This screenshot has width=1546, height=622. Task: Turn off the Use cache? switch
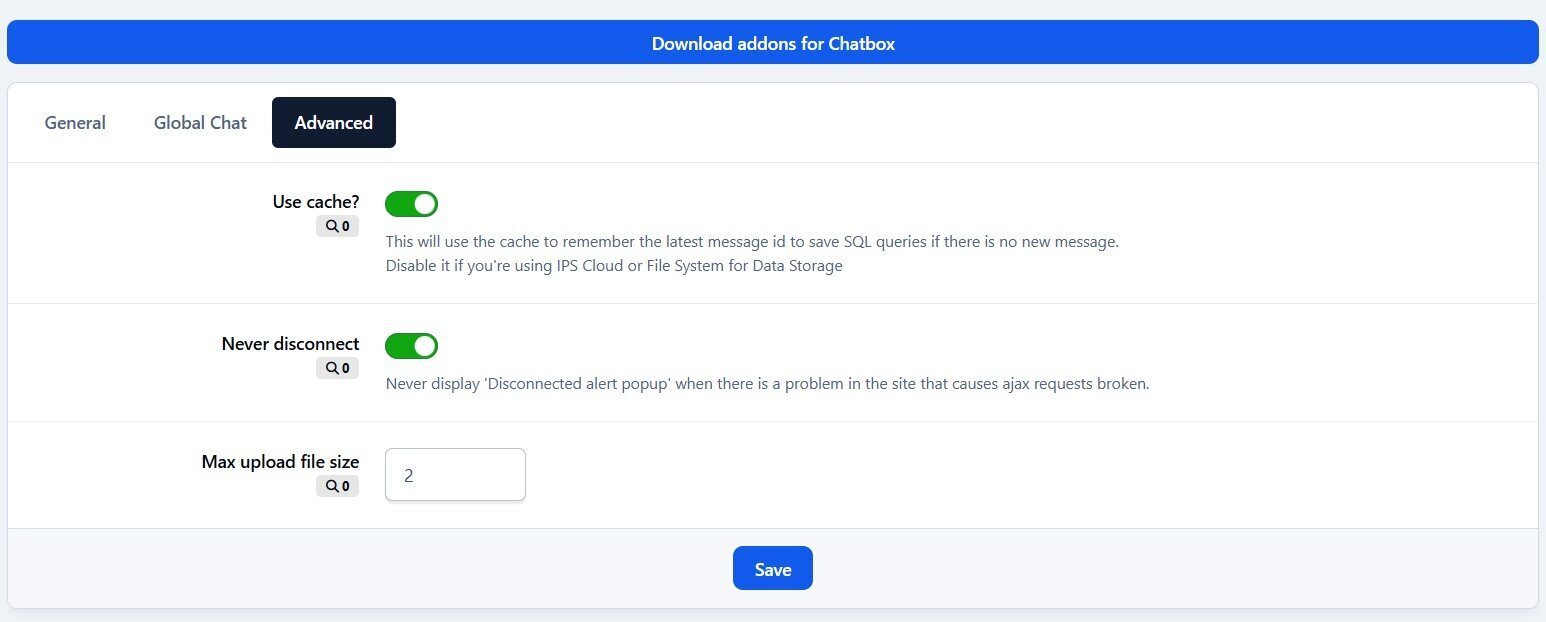pos(411,204)
